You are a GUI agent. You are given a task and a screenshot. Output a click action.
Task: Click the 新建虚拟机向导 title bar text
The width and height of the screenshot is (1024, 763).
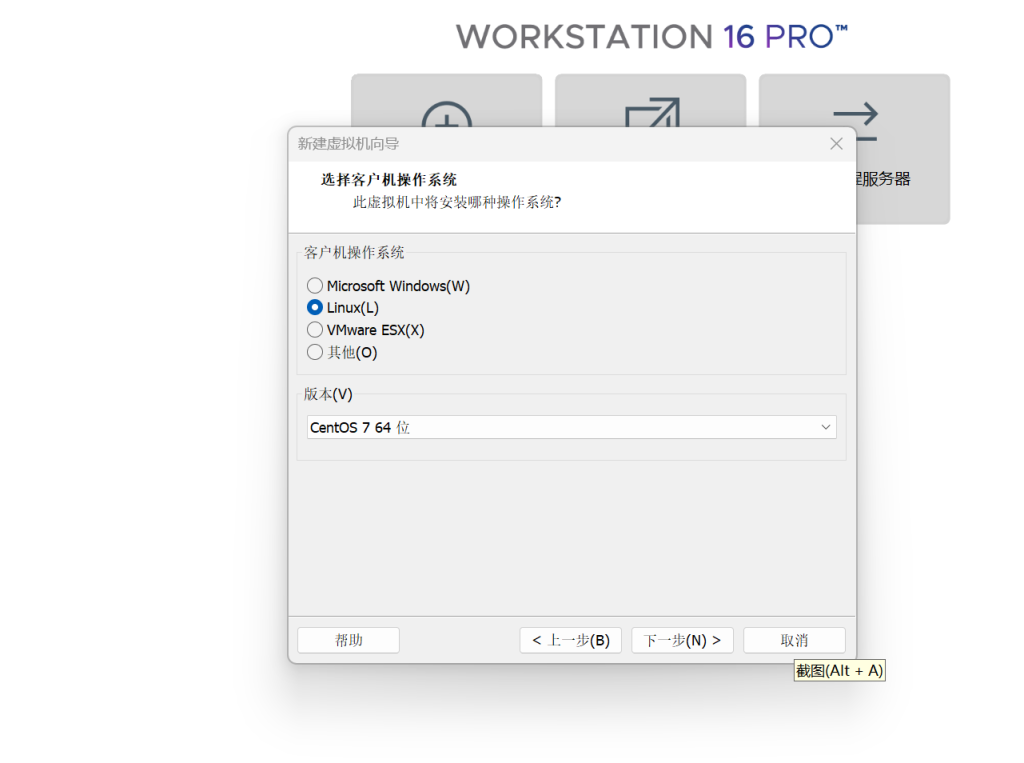coord(348,144)
